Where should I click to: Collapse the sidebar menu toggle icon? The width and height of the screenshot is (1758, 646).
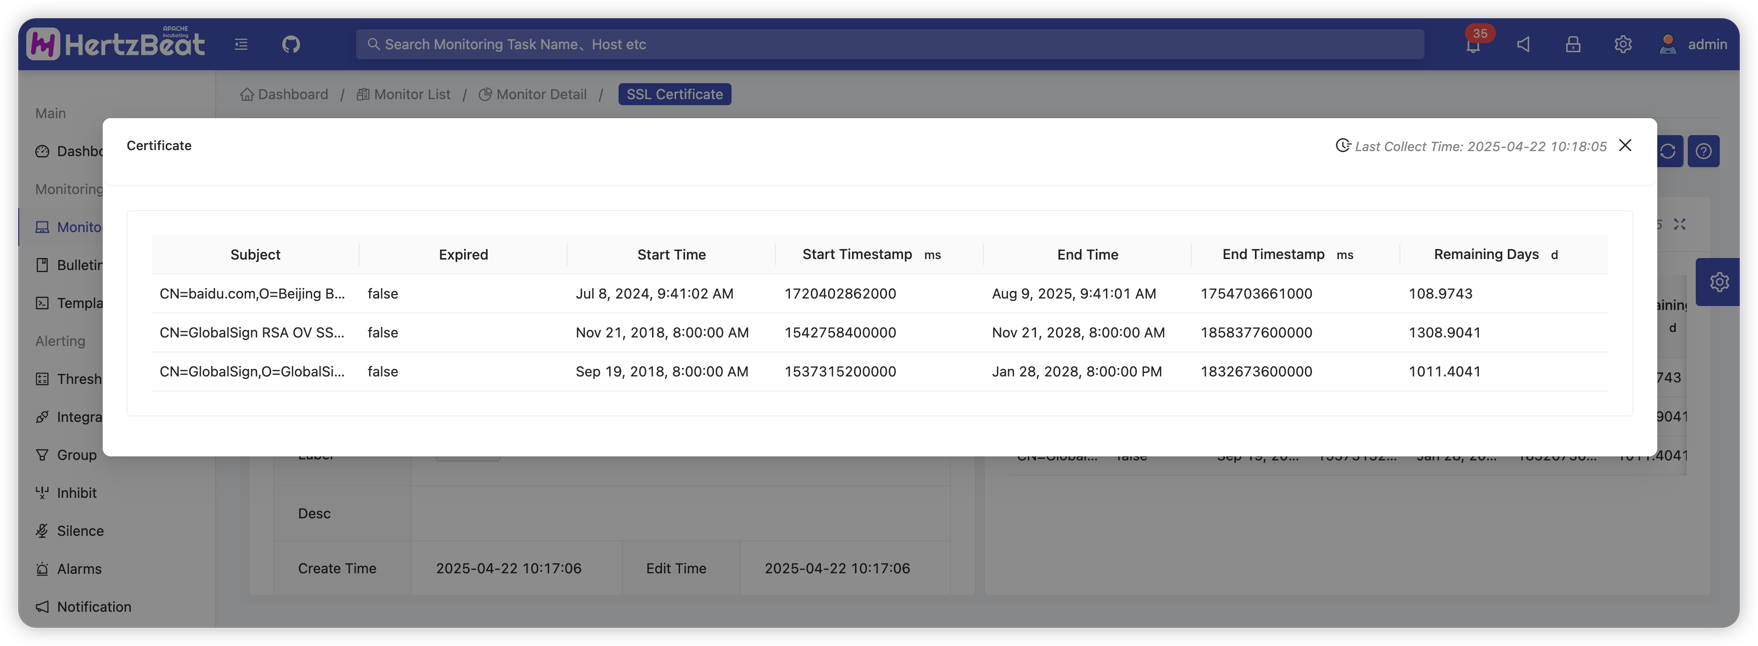pos(241,44)
